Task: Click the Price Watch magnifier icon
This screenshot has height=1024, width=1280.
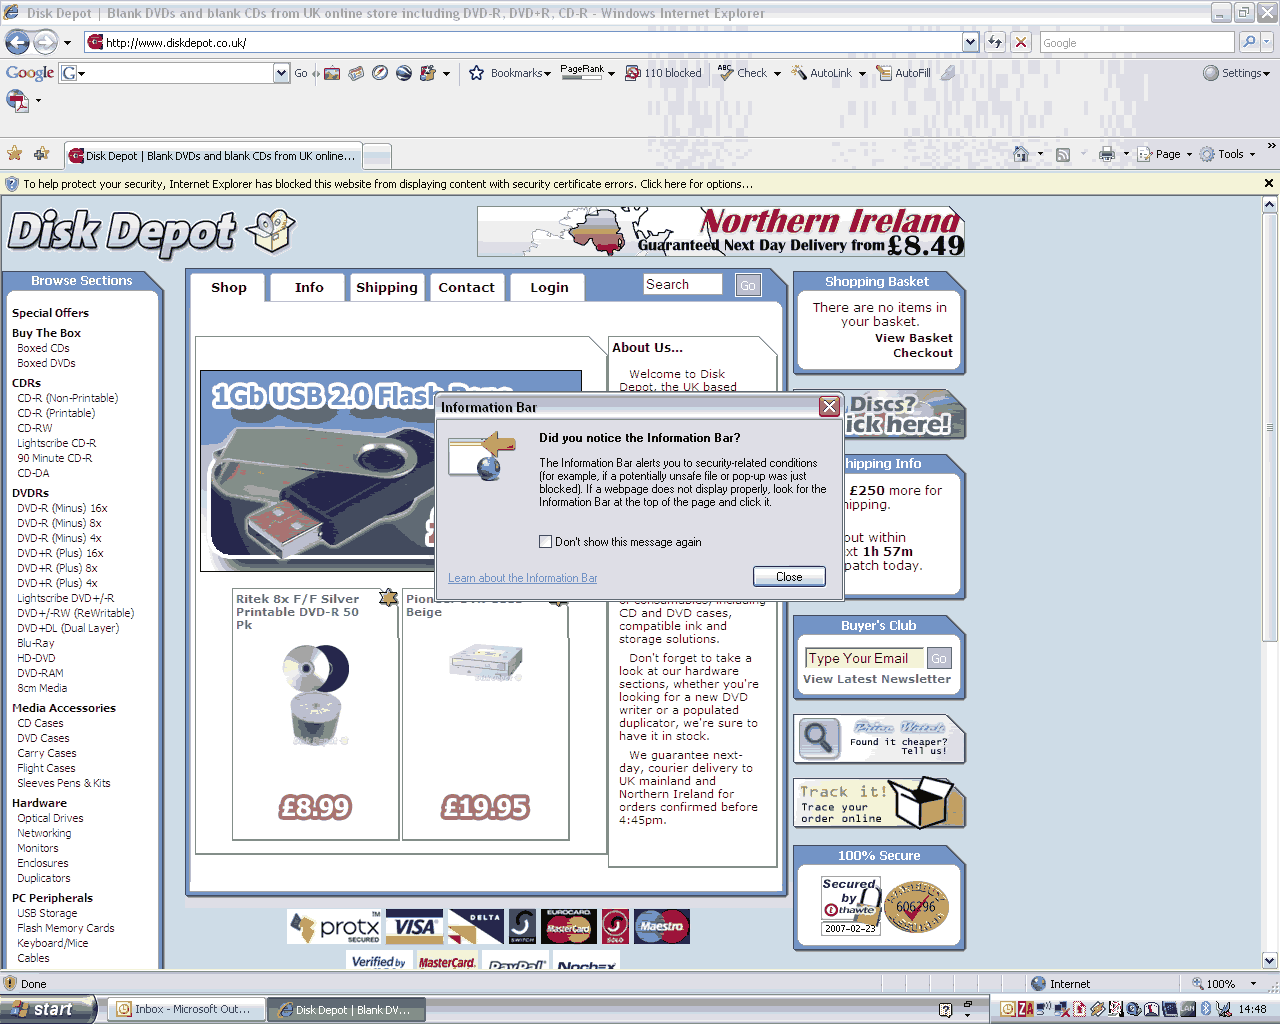Action: [819, 738]
